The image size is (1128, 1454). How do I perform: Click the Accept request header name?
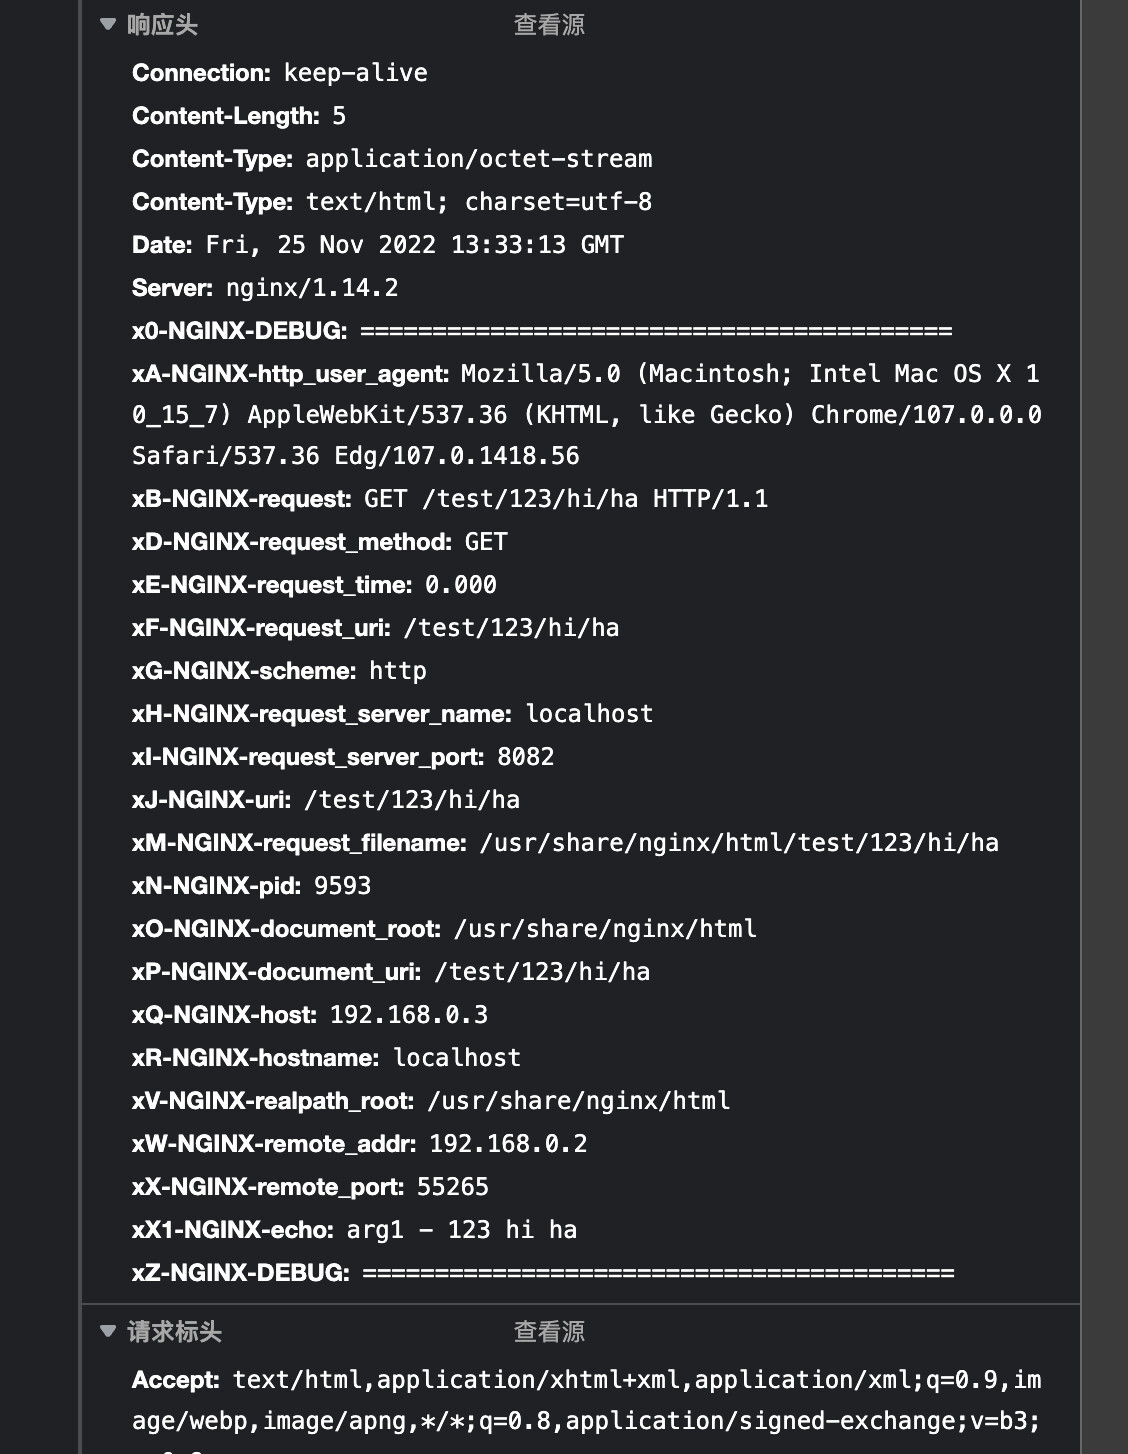[x=176, y=1380]
